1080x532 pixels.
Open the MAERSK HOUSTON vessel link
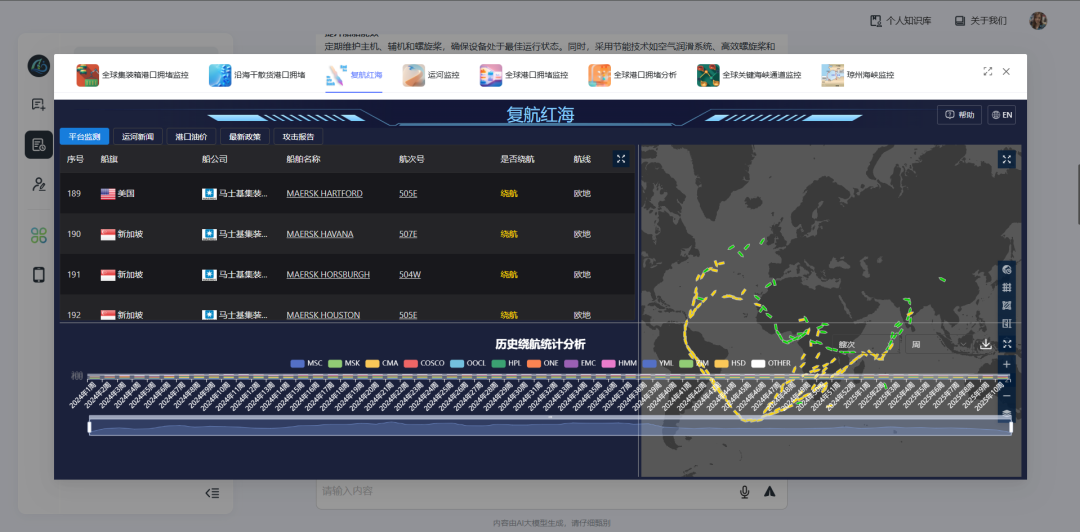(323, 315)
